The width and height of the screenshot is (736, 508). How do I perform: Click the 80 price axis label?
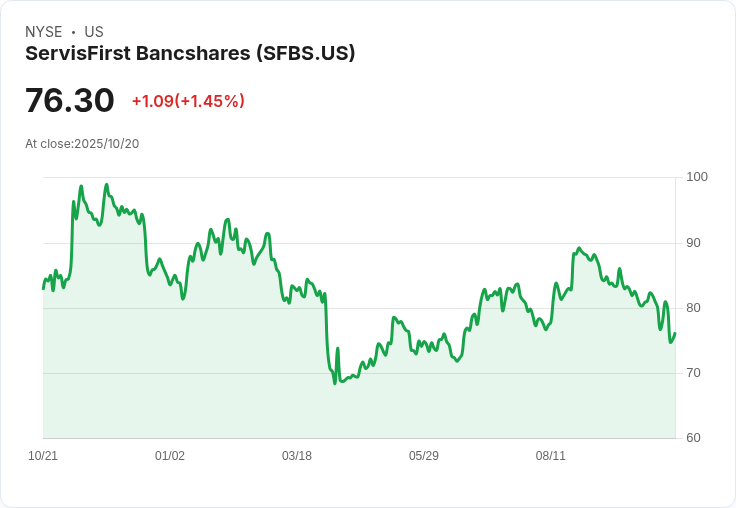tap(694, 308)
